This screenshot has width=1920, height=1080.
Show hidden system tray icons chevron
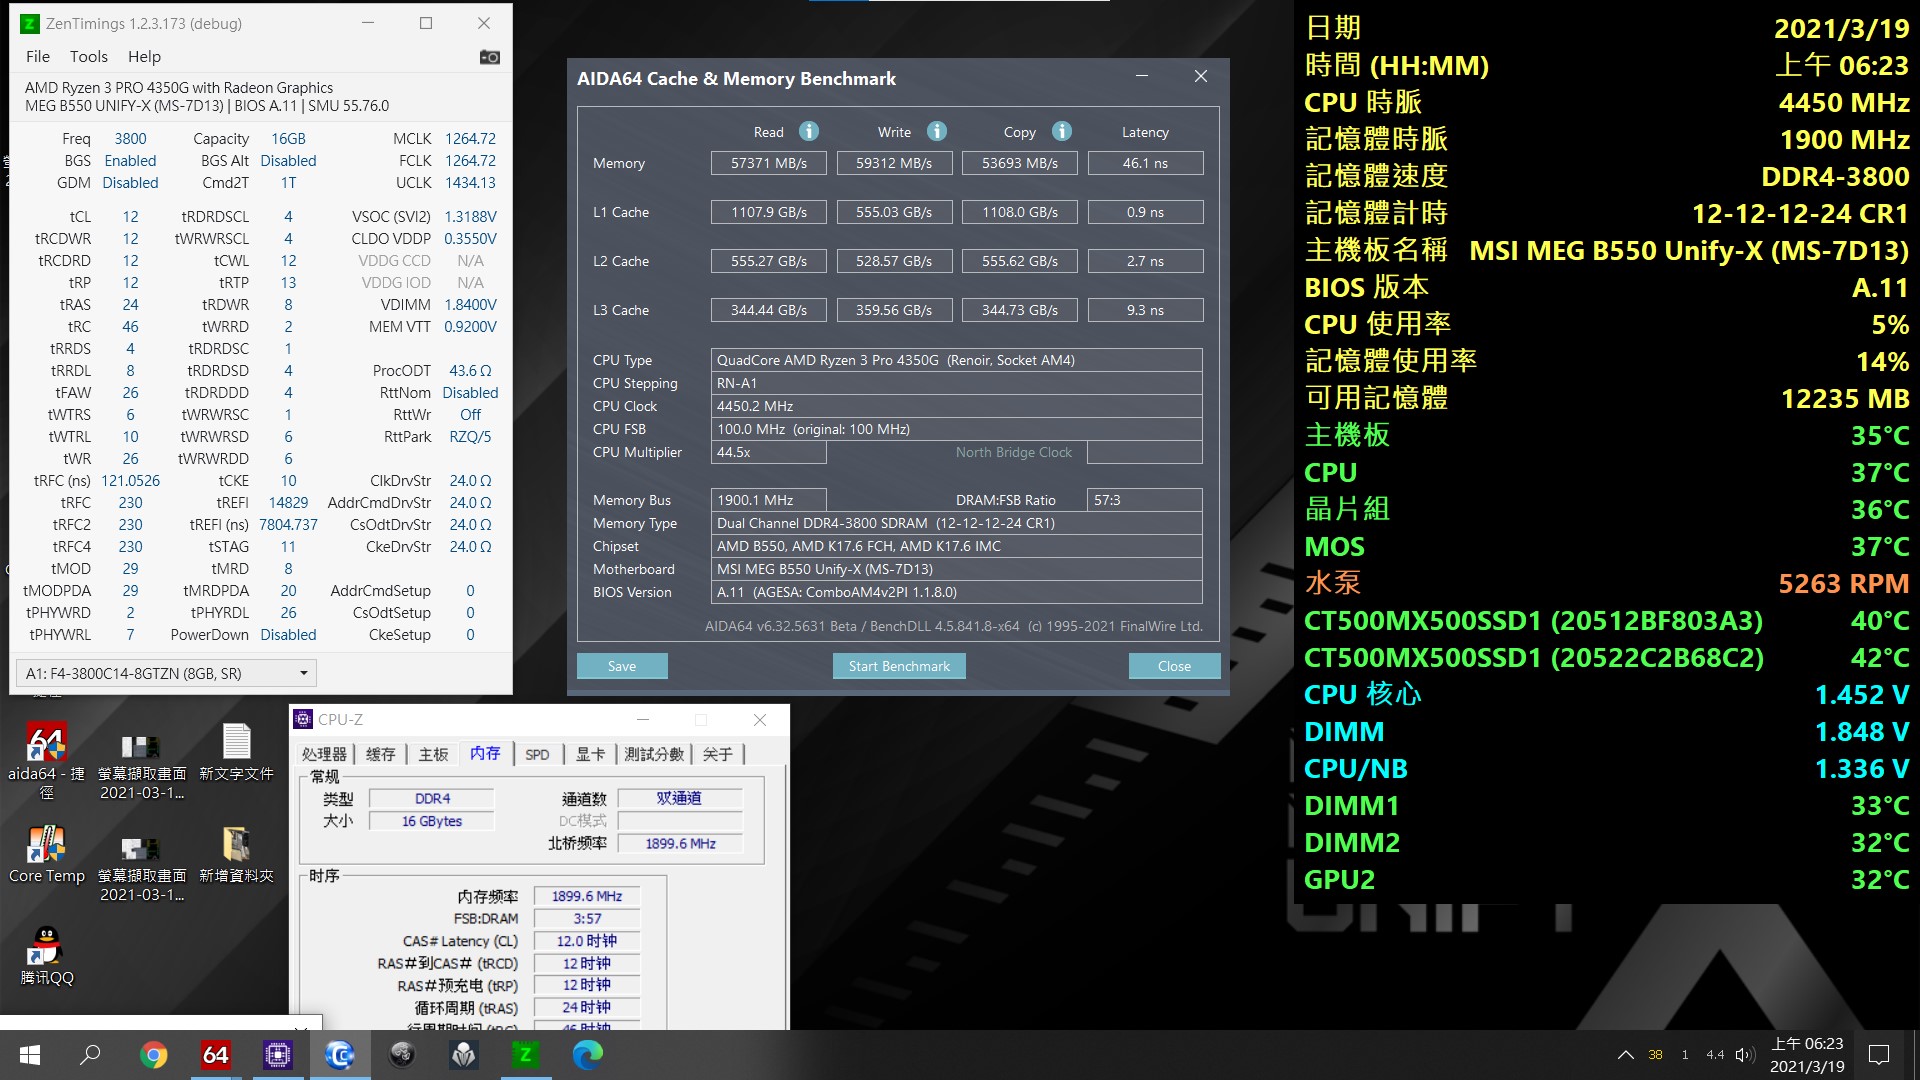(x=1626, y=1055)
